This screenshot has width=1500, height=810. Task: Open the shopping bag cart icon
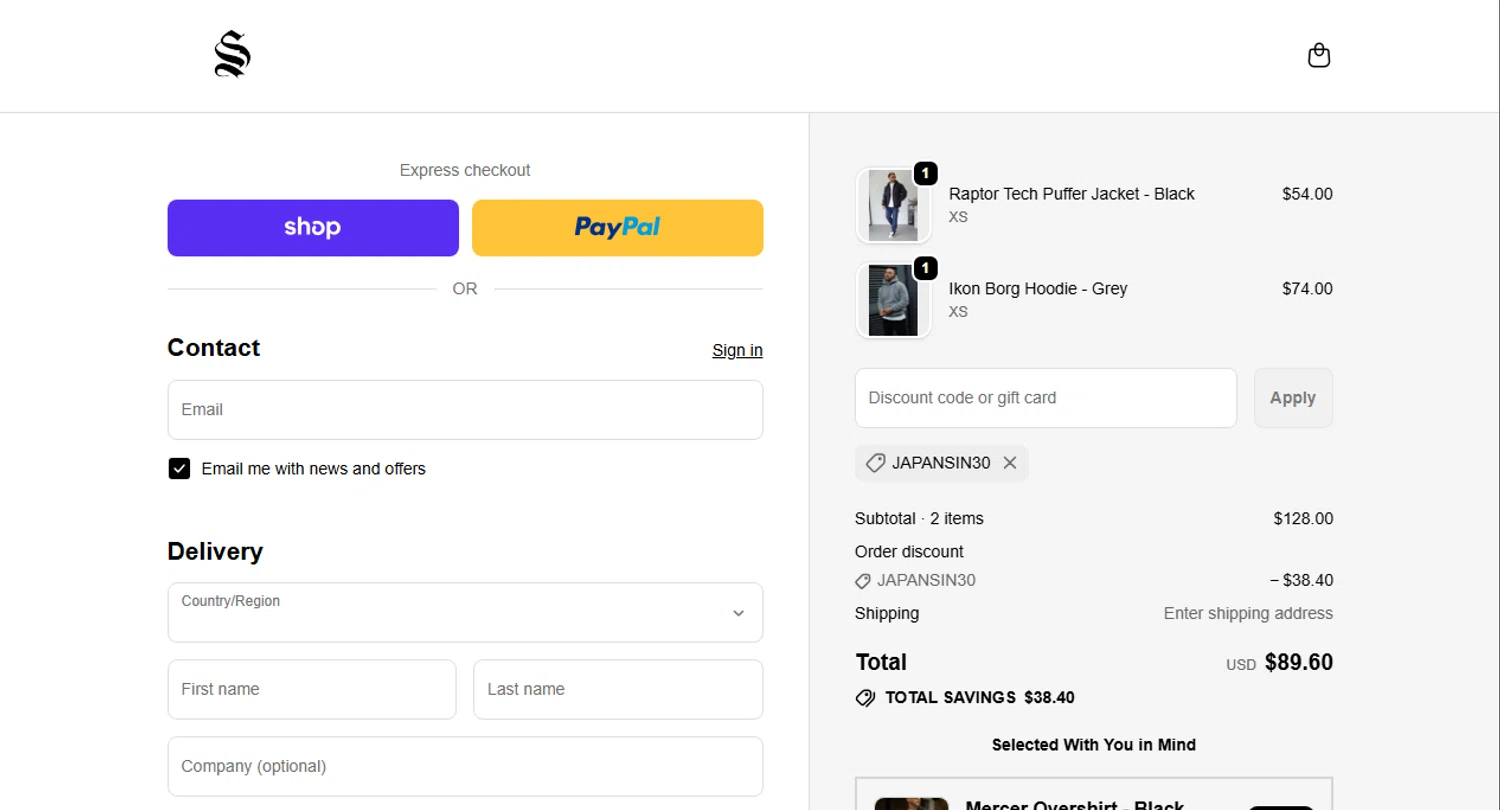click(x=1319, y=55)
